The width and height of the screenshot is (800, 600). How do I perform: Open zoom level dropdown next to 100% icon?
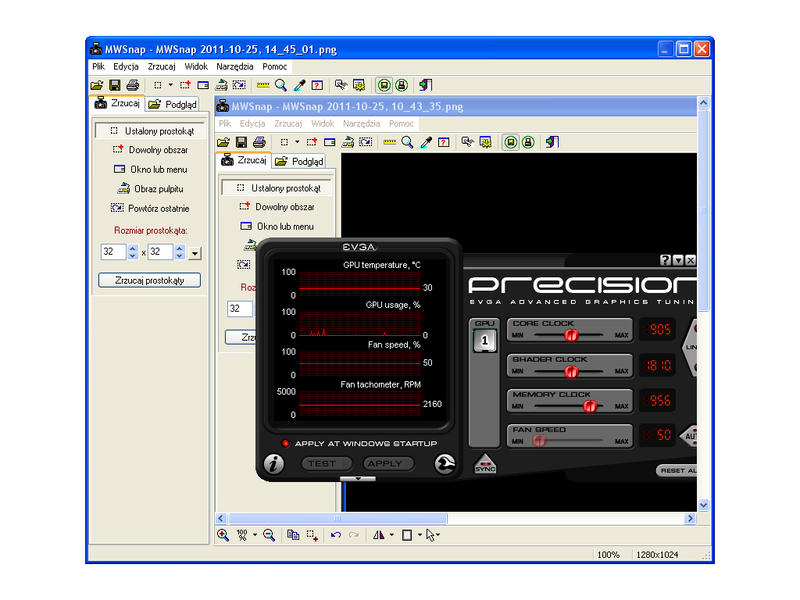pyautogui.click(x=255, y=535)
